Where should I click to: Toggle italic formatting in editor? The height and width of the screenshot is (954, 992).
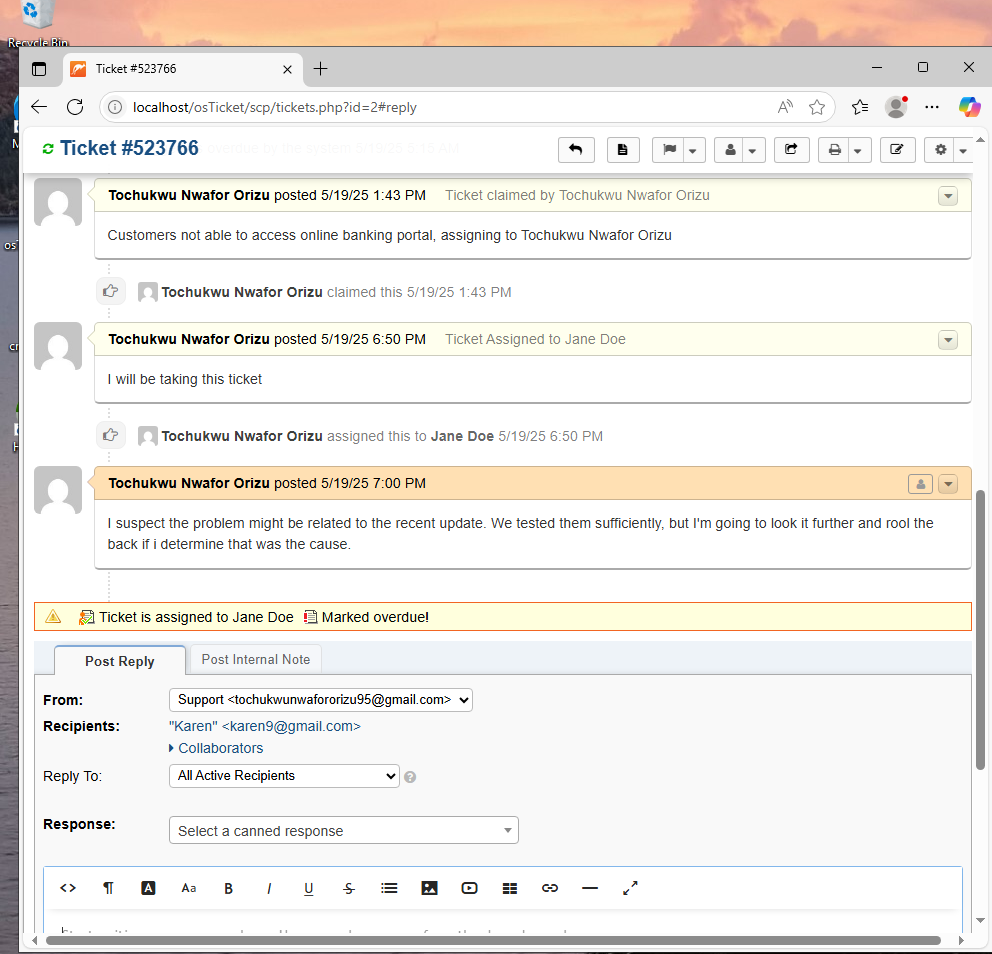(269, 888)
